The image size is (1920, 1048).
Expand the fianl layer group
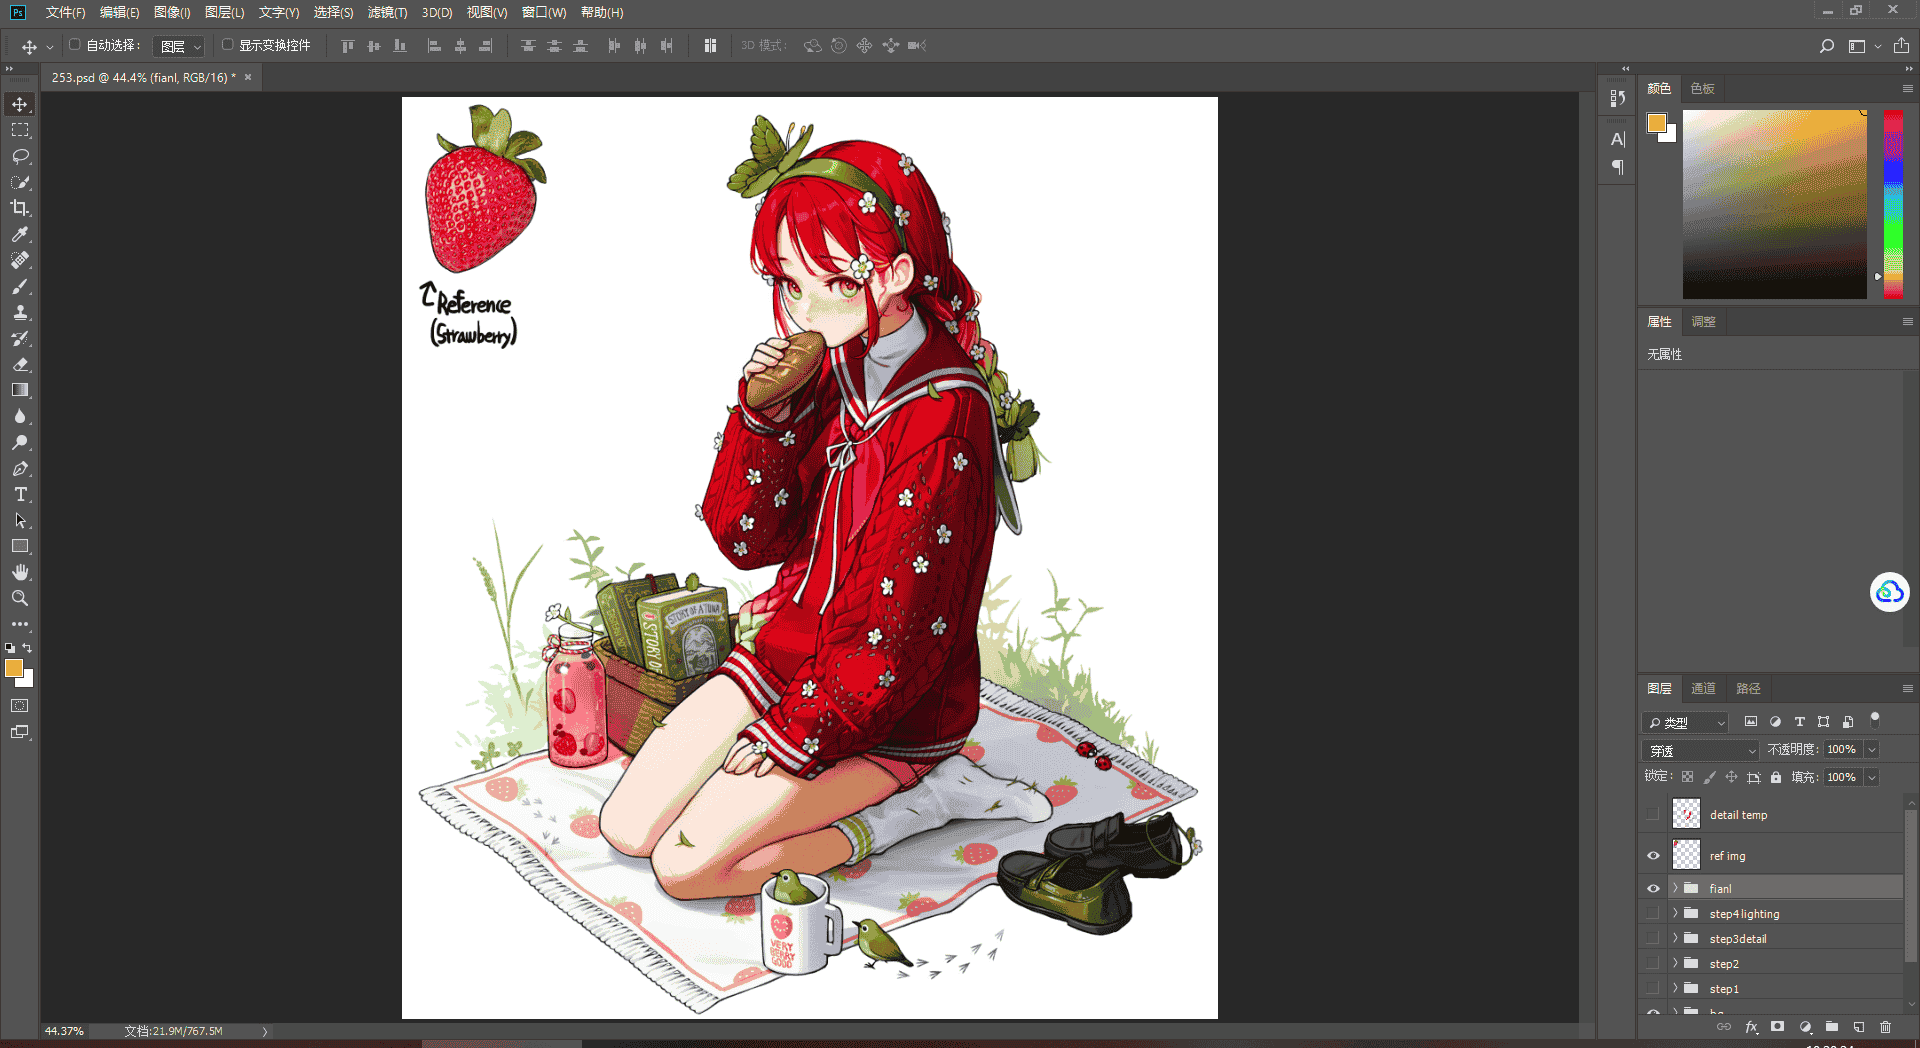pos(1675,888)
